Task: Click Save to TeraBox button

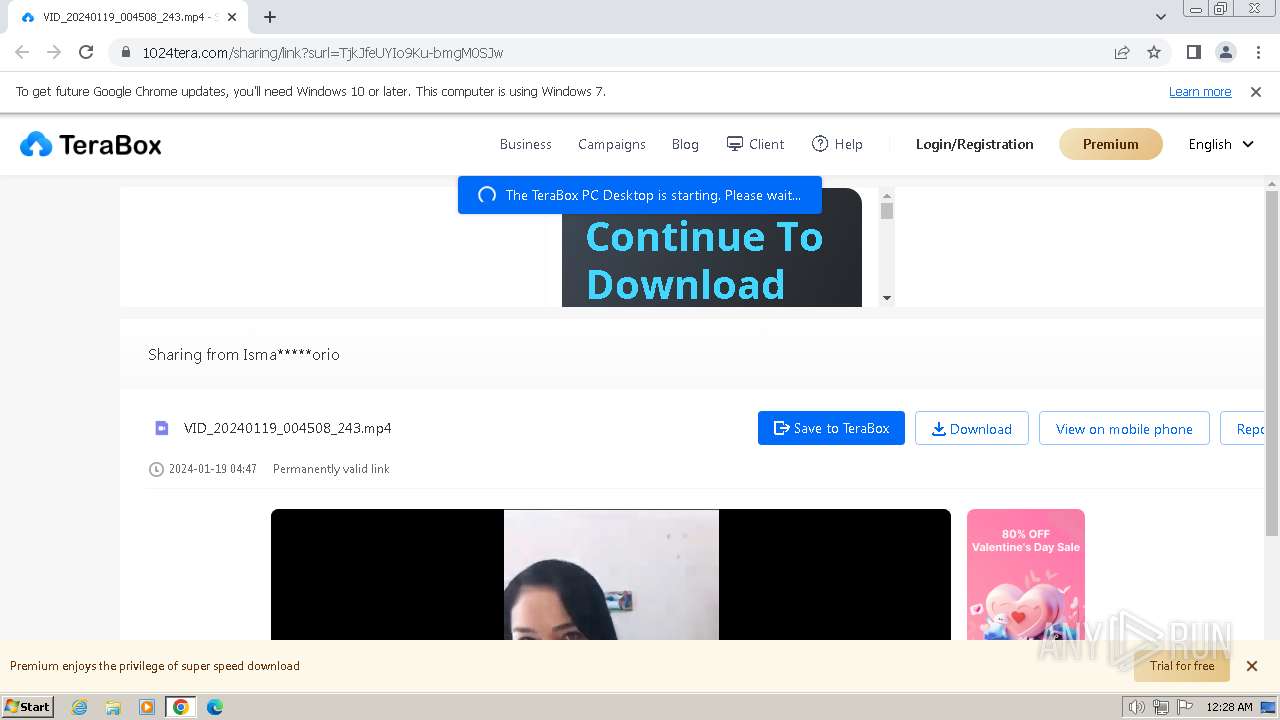Action: tap(831, 428)
